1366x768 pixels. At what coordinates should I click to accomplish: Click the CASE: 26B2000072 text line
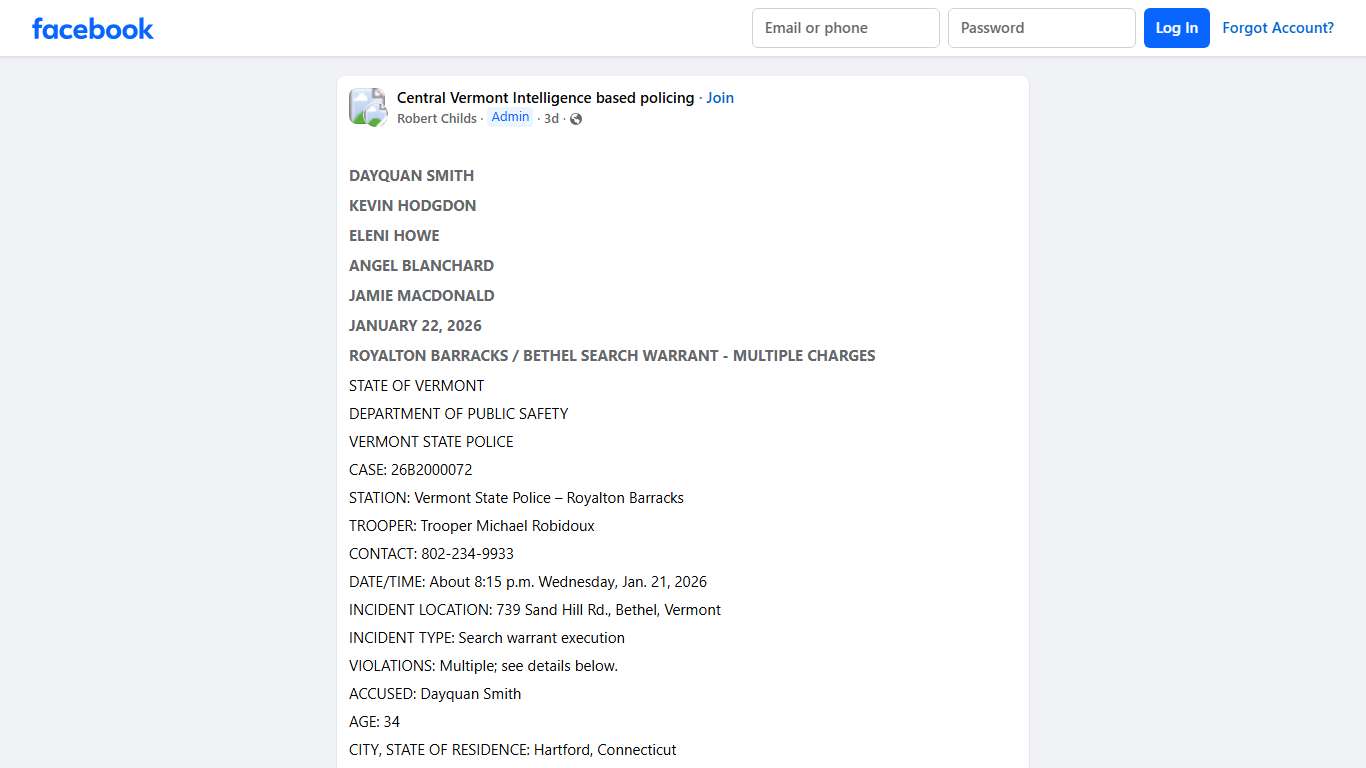(411, 469)
